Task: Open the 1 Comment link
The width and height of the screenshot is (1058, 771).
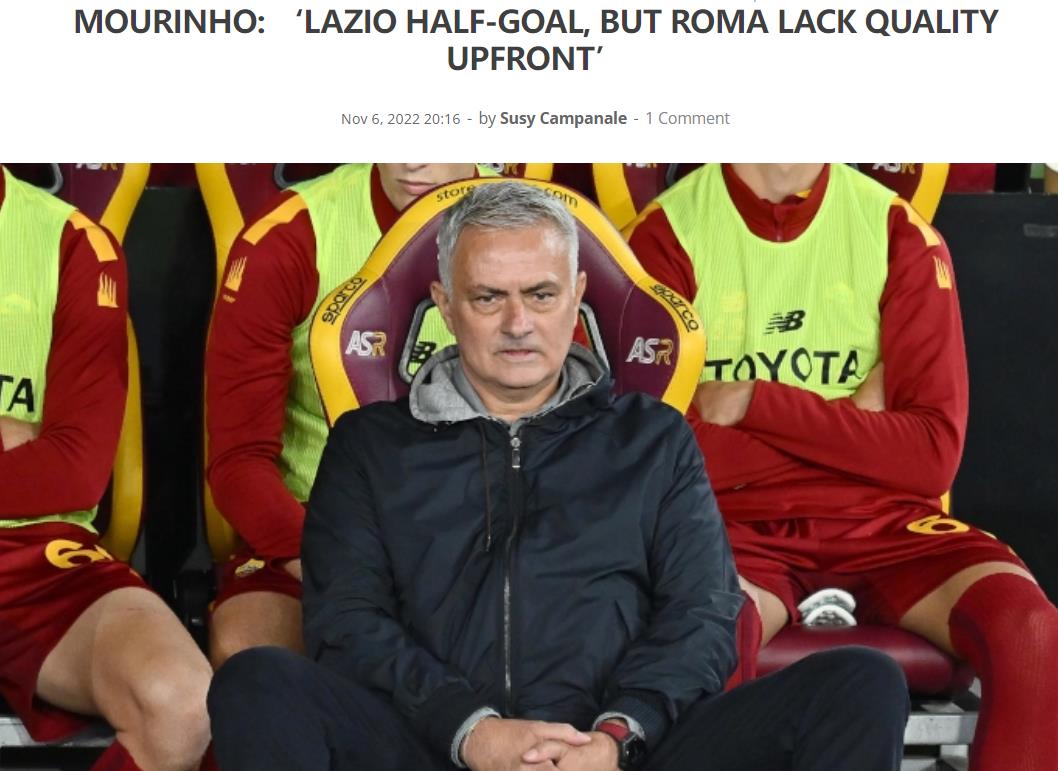Action: click(x=687, y=118)
